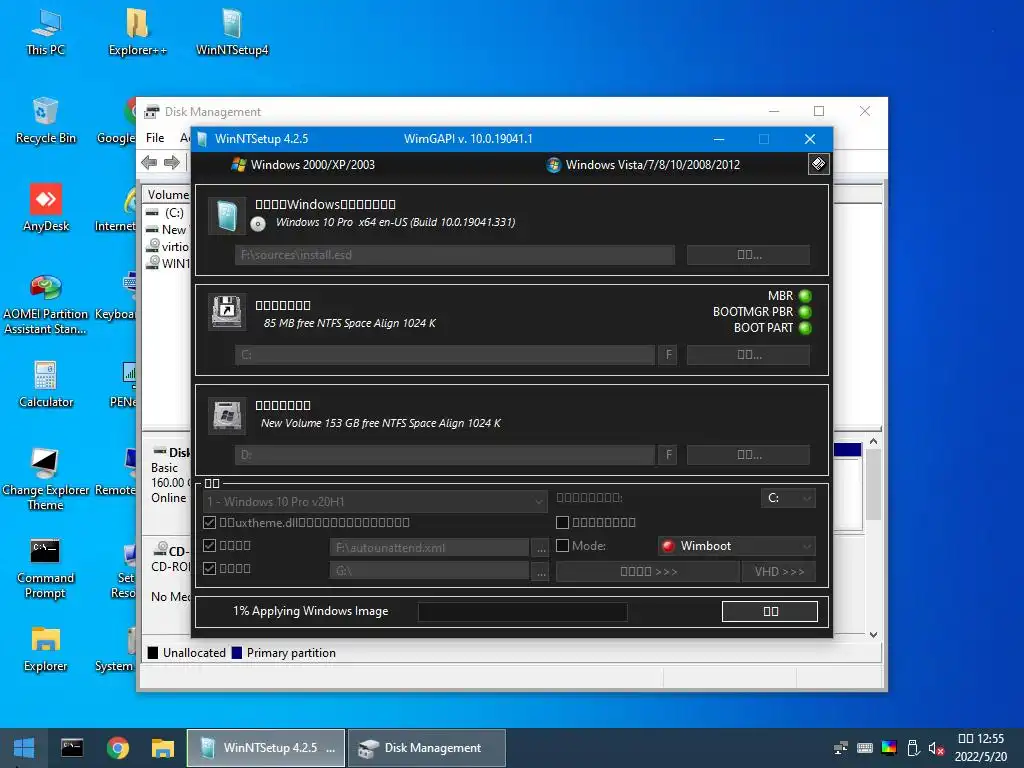1024x768 pixels.
Task: Click the boot drive floppy icon
Action: [227, 312]
